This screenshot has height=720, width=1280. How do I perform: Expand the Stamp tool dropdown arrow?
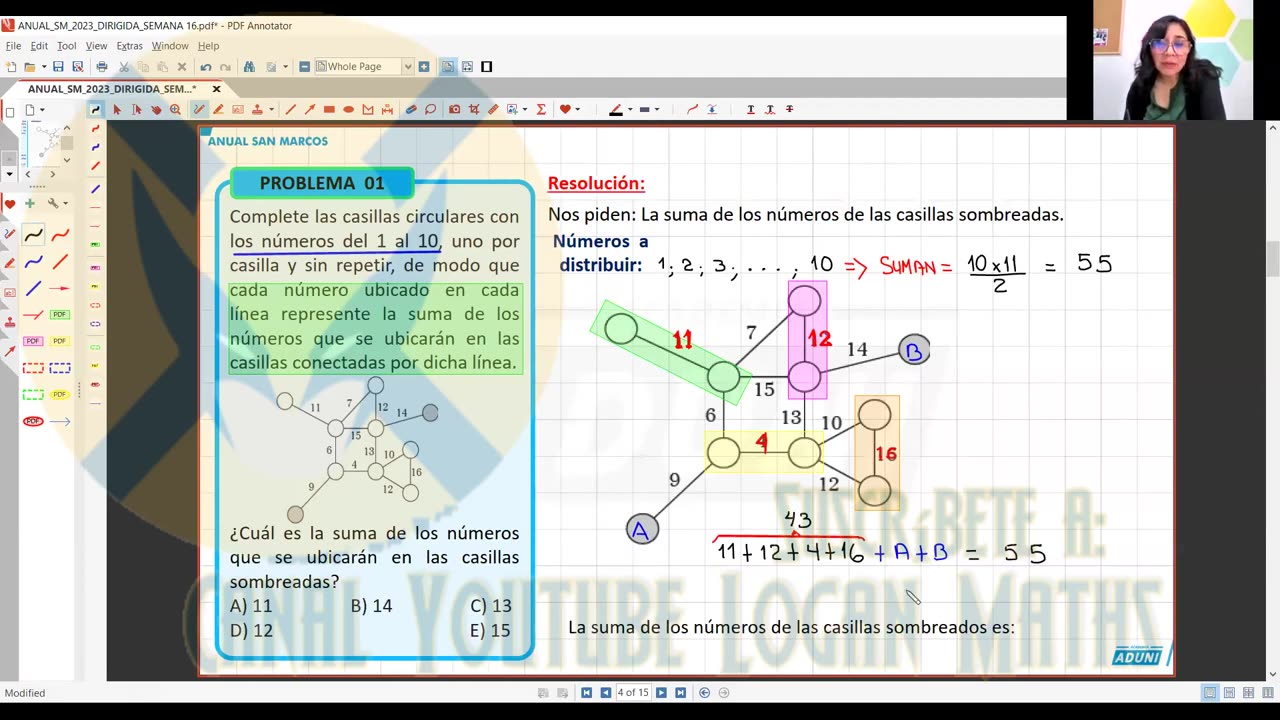coord(272,110)
